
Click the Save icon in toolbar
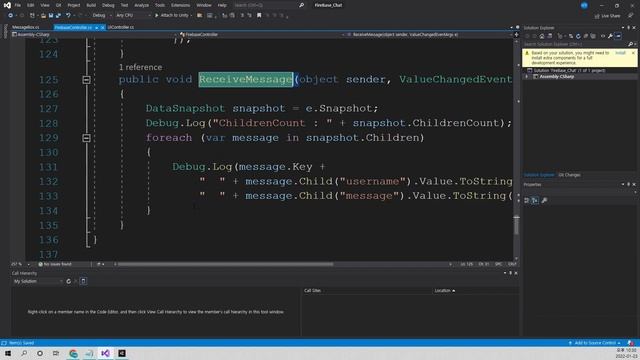[x=51, y=16]
